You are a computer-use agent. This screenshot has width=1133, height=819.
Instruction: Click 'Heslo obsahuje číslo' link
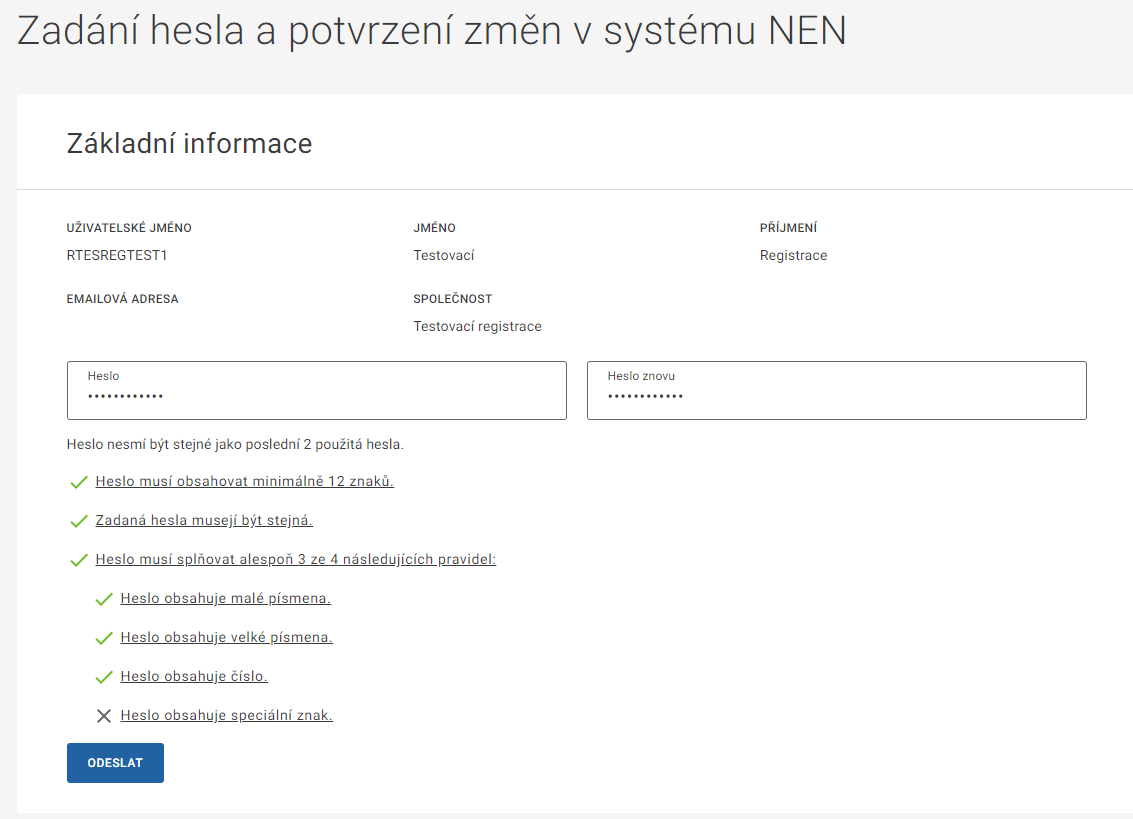pos(194,676)
